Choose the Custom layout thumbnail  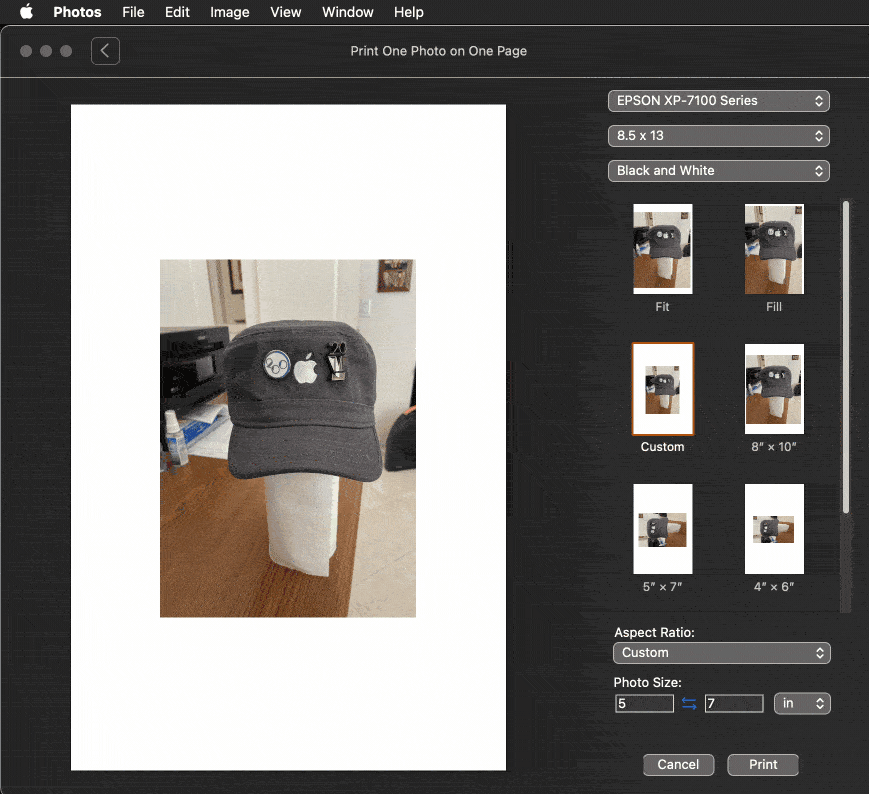point(662,389)
